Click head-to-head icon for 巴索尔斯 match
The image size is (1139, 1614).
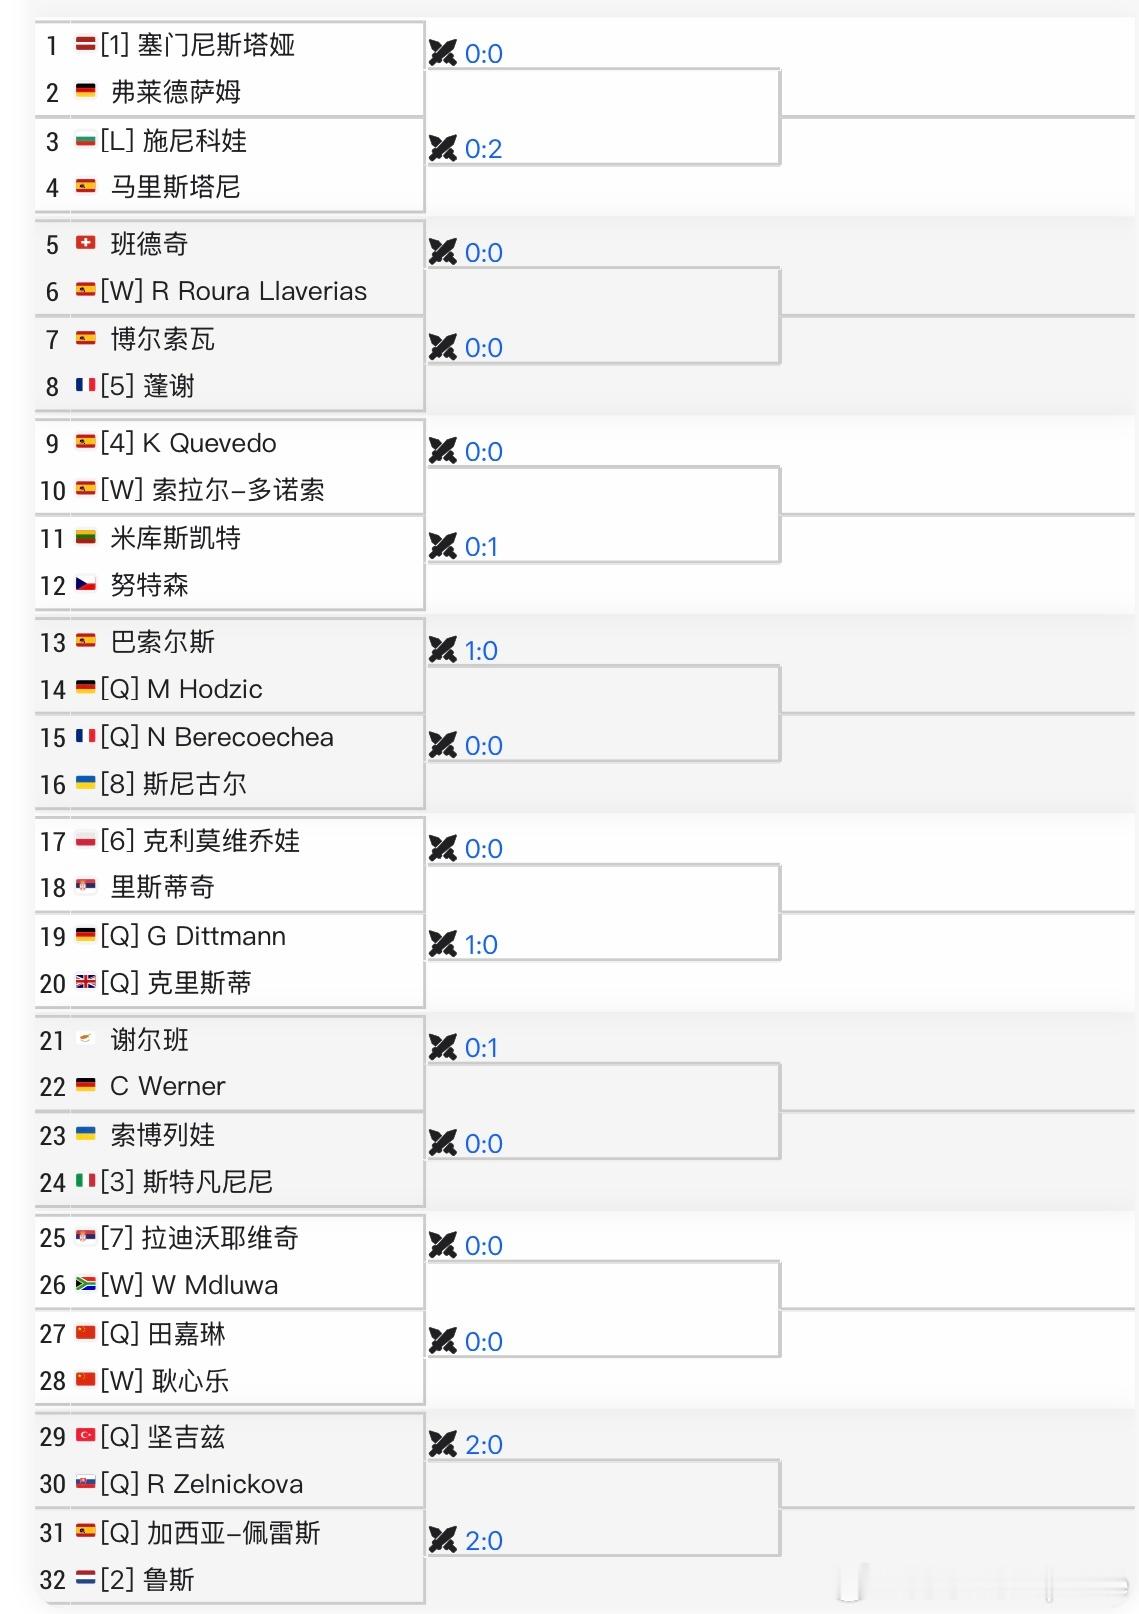[442, 650]
